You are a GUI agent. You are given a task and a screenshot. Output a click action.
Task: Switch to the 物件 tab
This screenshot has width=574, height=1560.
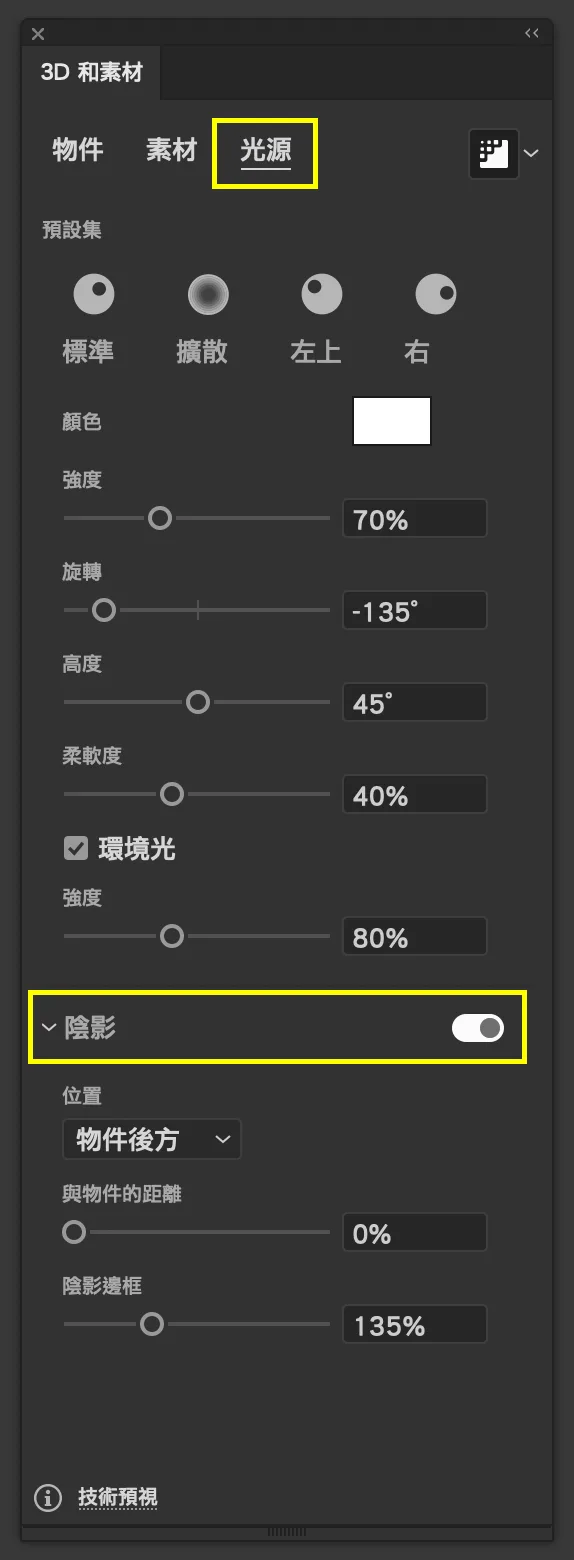(78, 151)
